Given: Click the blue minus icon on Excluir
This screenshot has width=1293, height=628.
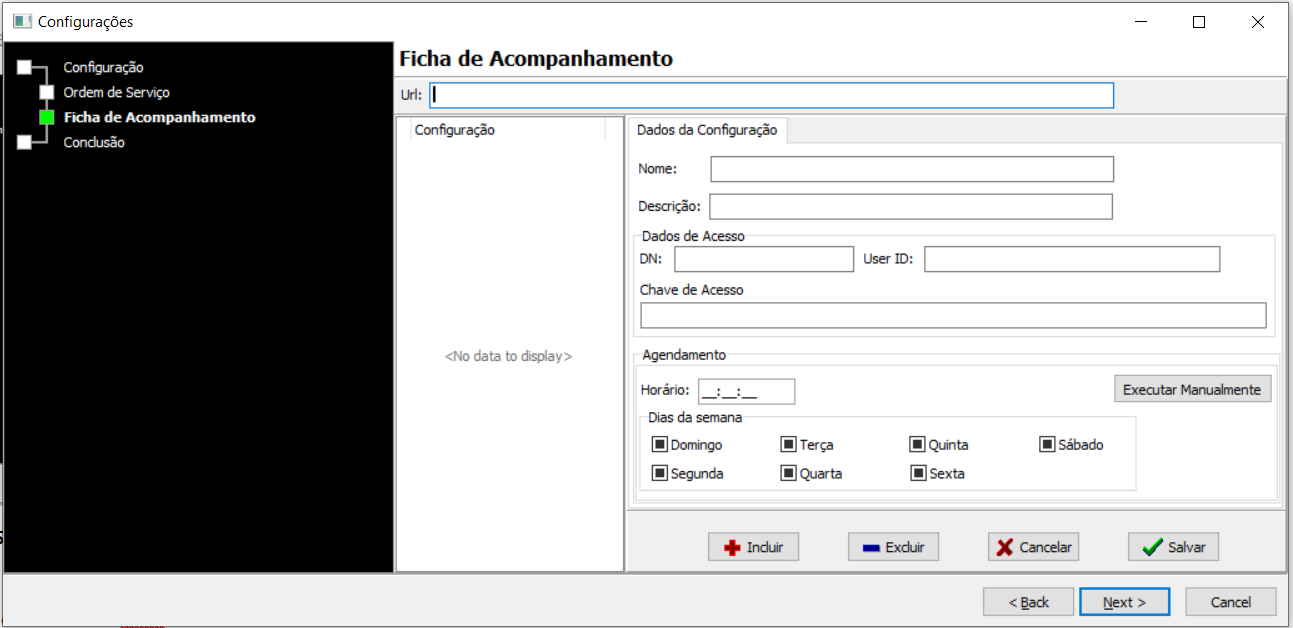Looking at the screenshot, I should click(x=871, y=547).
